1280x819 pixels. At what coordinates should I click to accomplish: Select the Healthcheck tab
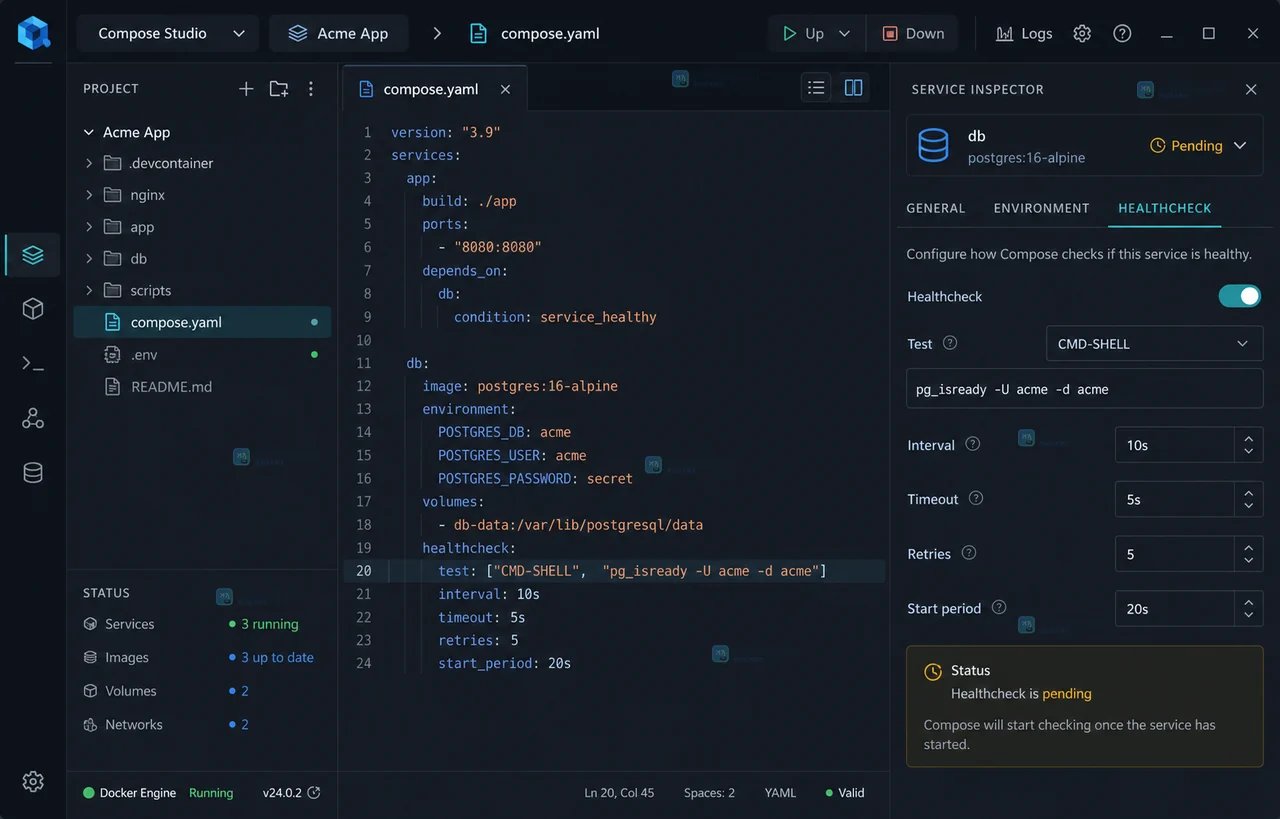click(x=1164, y=208)
